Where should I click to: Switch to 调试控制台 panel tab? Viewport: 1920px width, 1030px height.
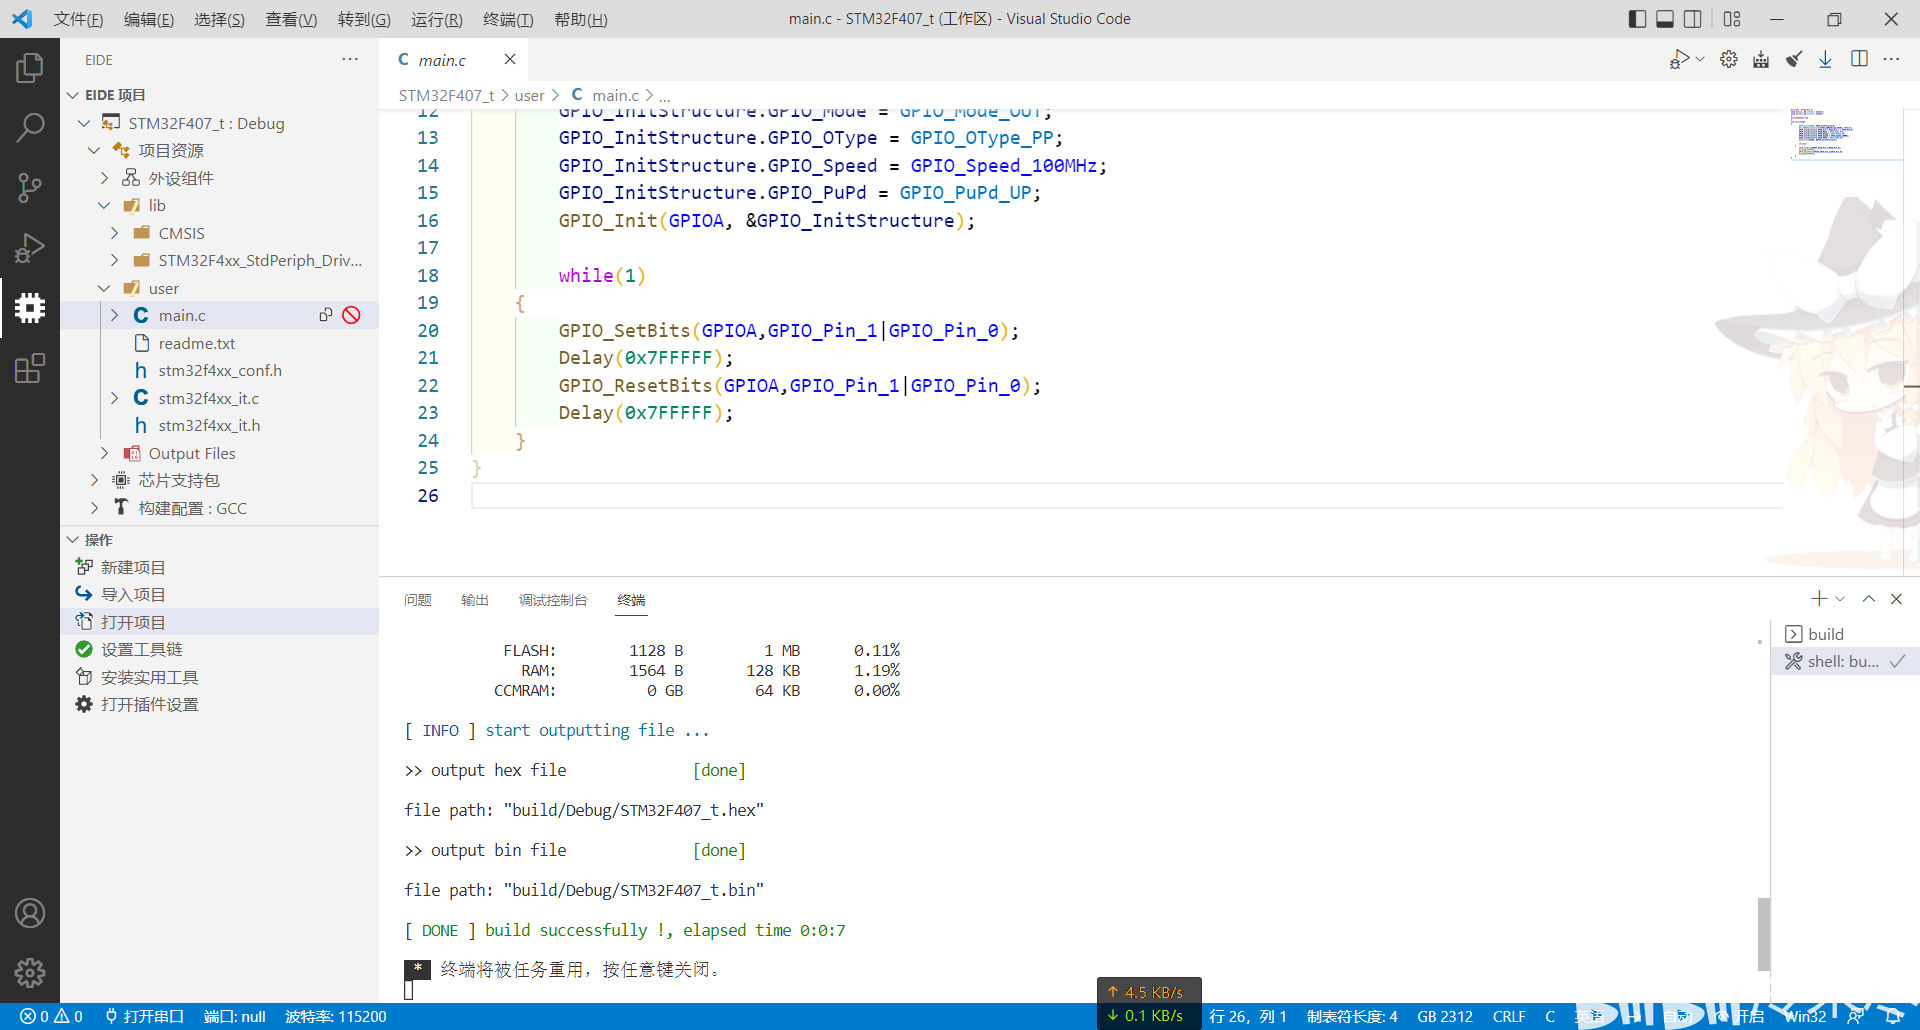pos(553,600)
